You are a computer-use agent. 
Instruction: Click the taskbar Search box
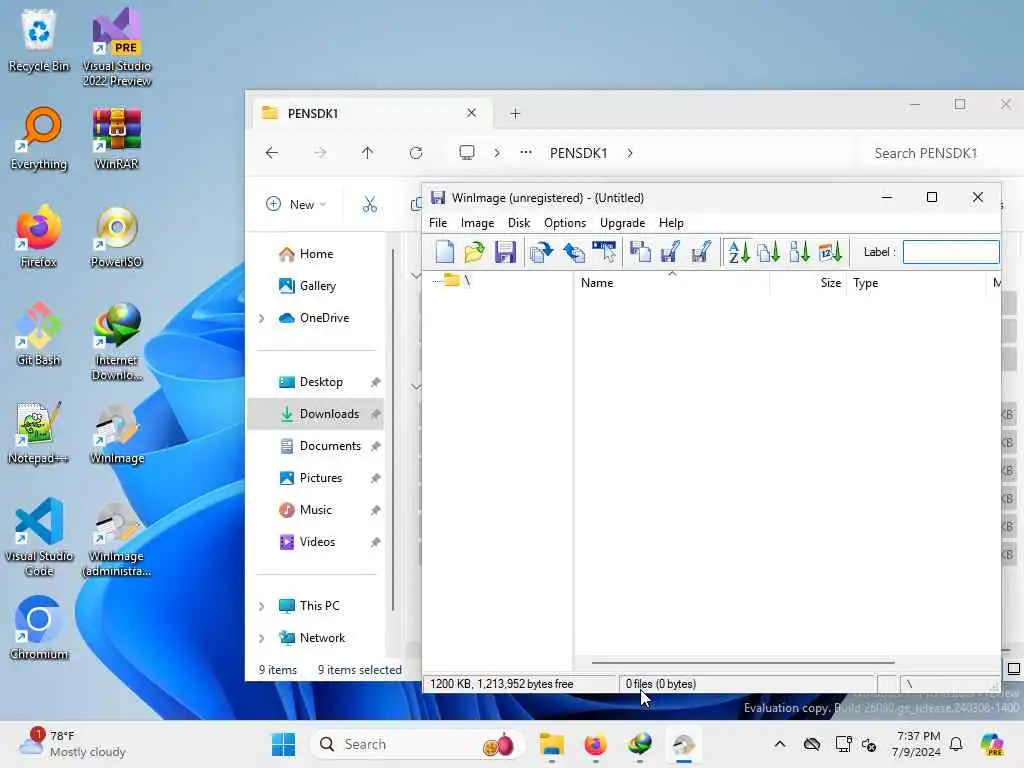[x=416, y=744]
